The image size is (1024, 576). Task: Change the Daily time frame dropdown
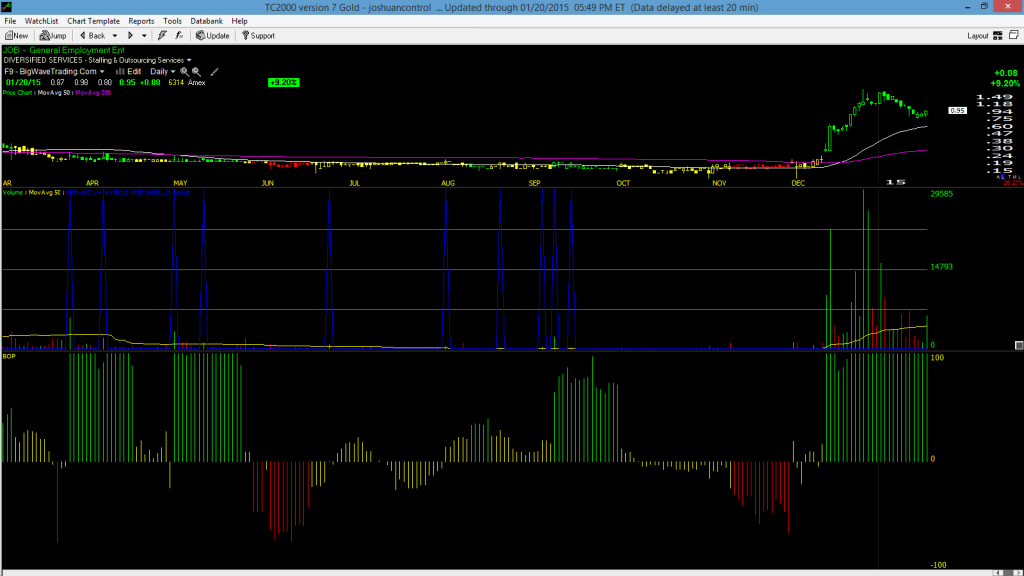click(x=163, y=72)
